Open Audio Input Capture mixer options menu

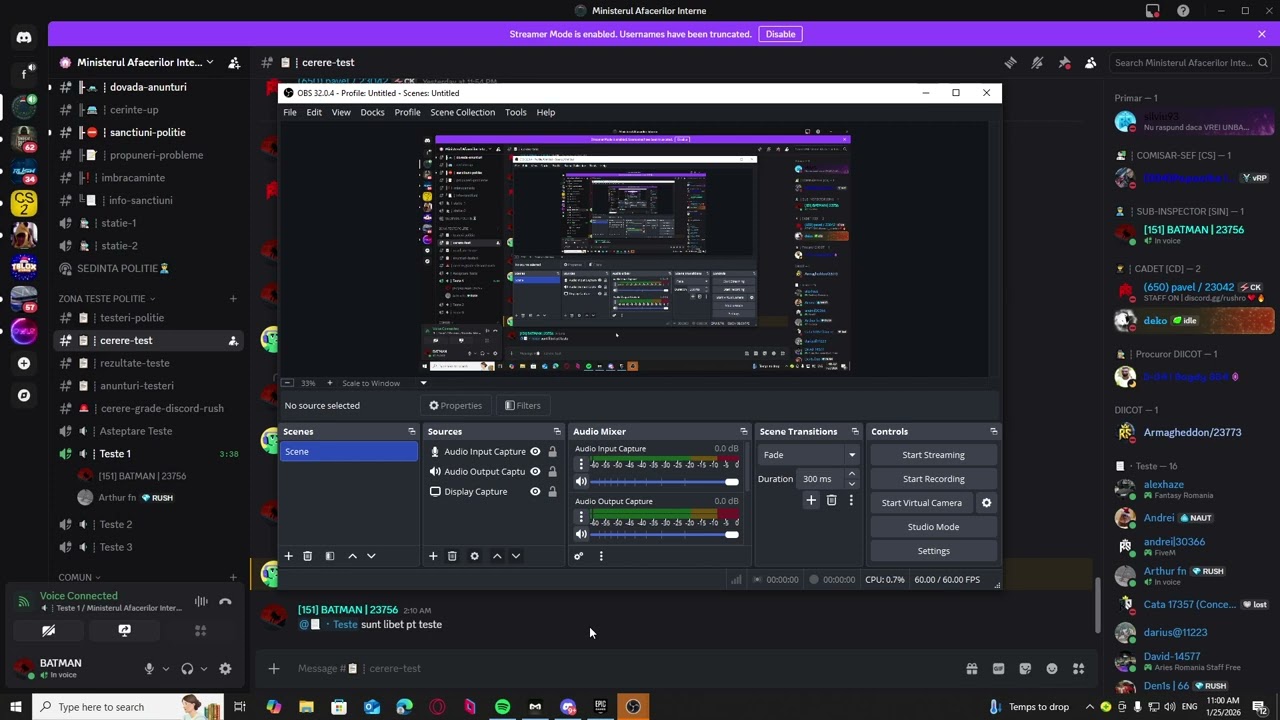pos(581,464)
